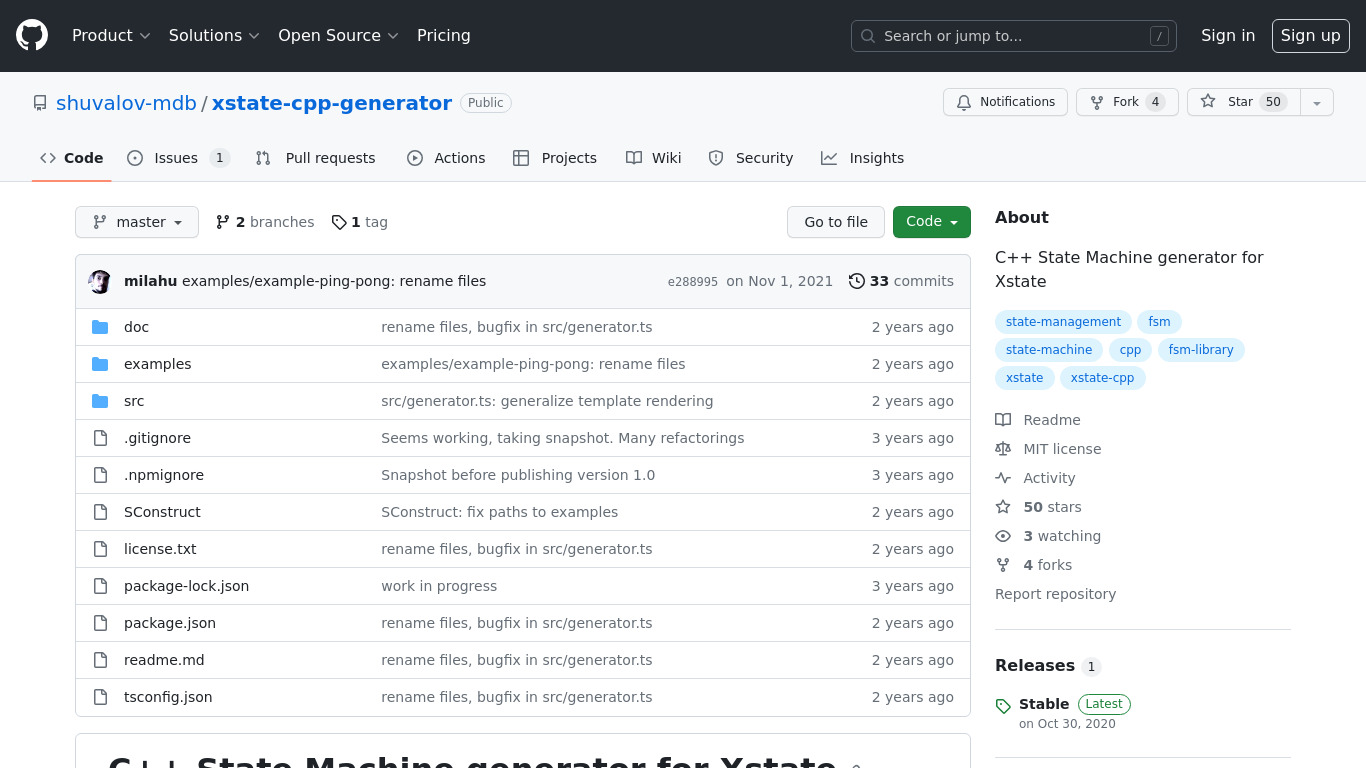Star the repository with Star button
Viewport: 1366px width, 768px height.
coord(1244,102)
